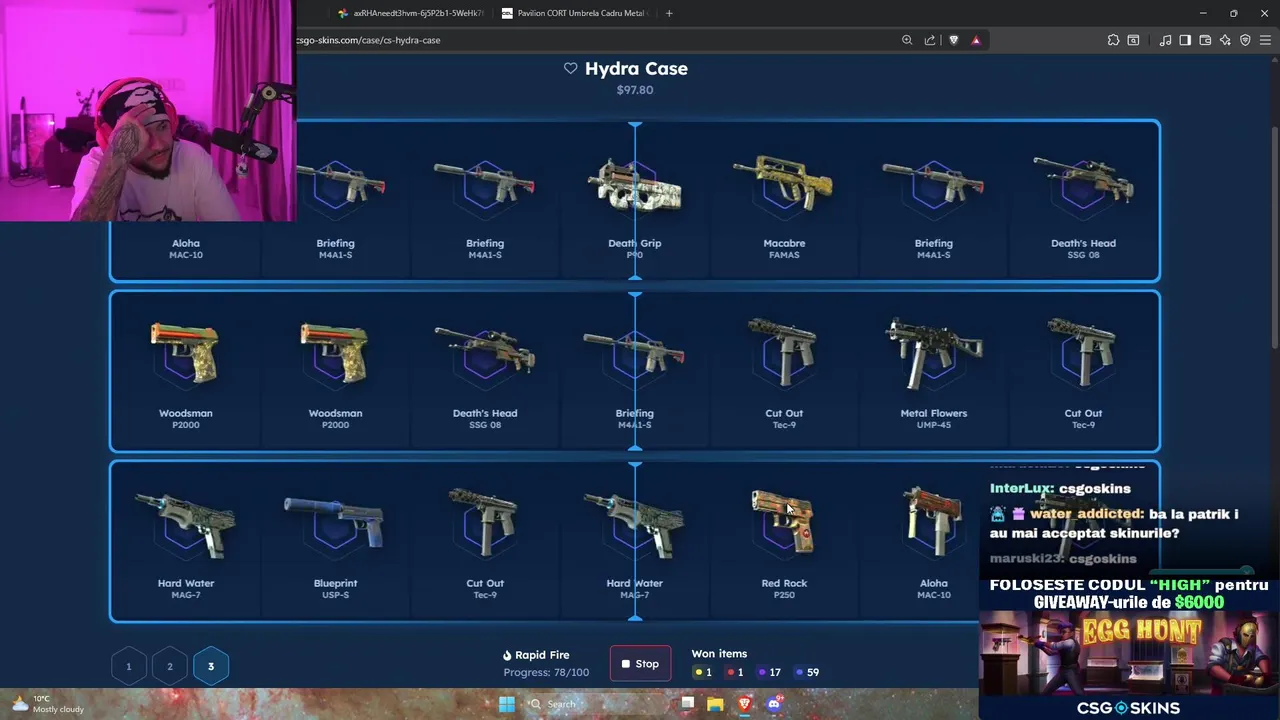Click the red won items counter

(x=734, y=672)
